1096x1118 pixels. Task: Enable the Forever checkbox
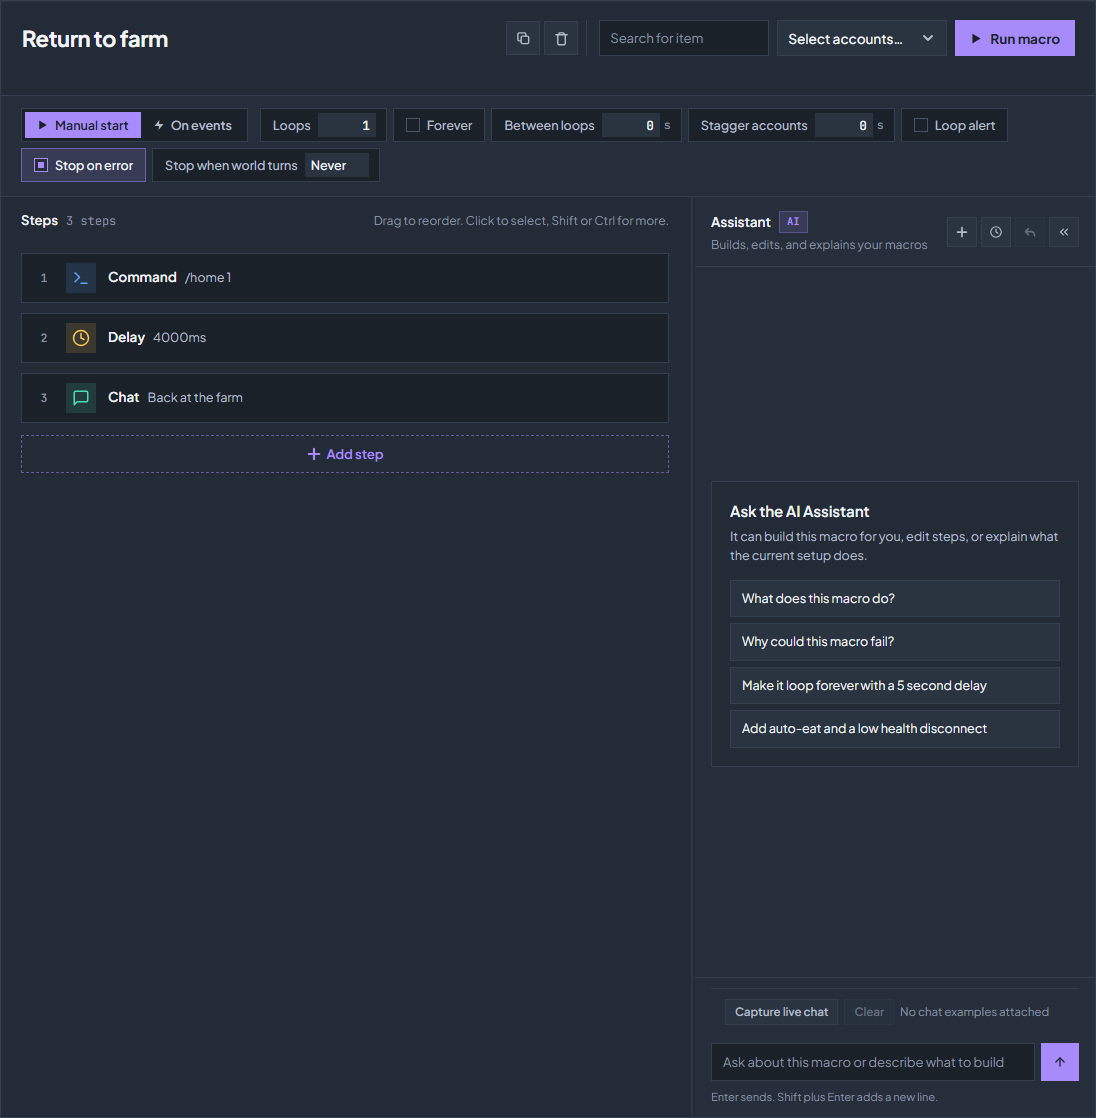coord(413,125)
